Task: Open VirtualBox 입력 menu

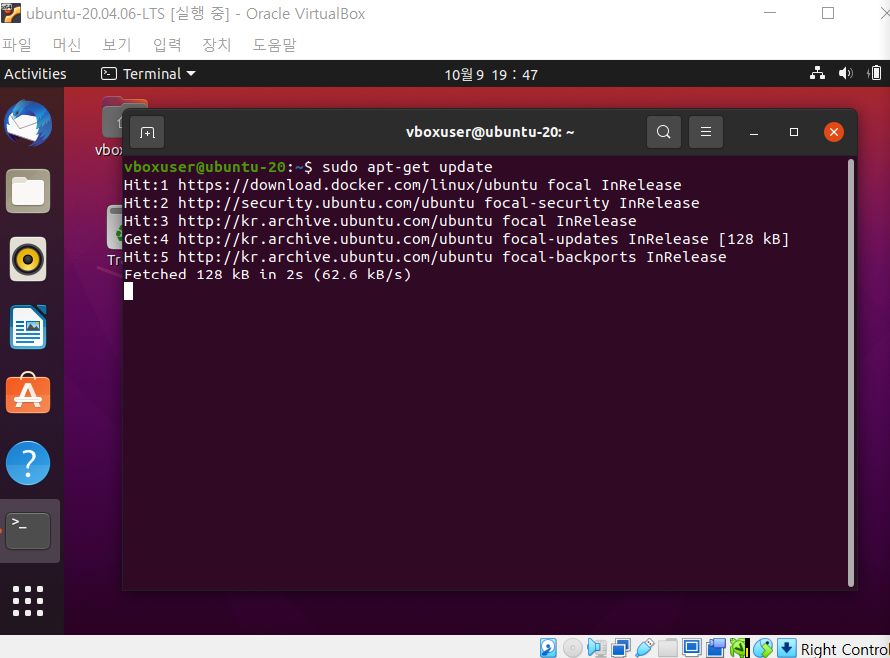Action: [x=167, y=45]
